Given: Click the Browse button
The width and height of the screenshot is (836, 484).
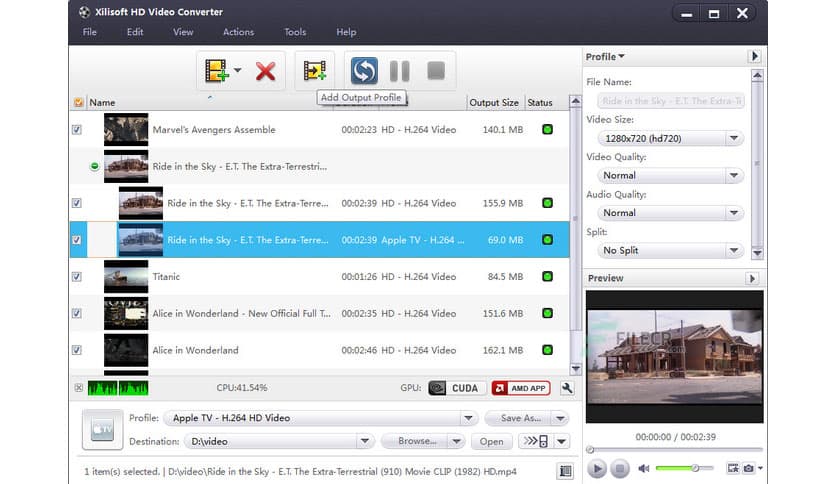Looking at the screenshot, I should 416,441.
